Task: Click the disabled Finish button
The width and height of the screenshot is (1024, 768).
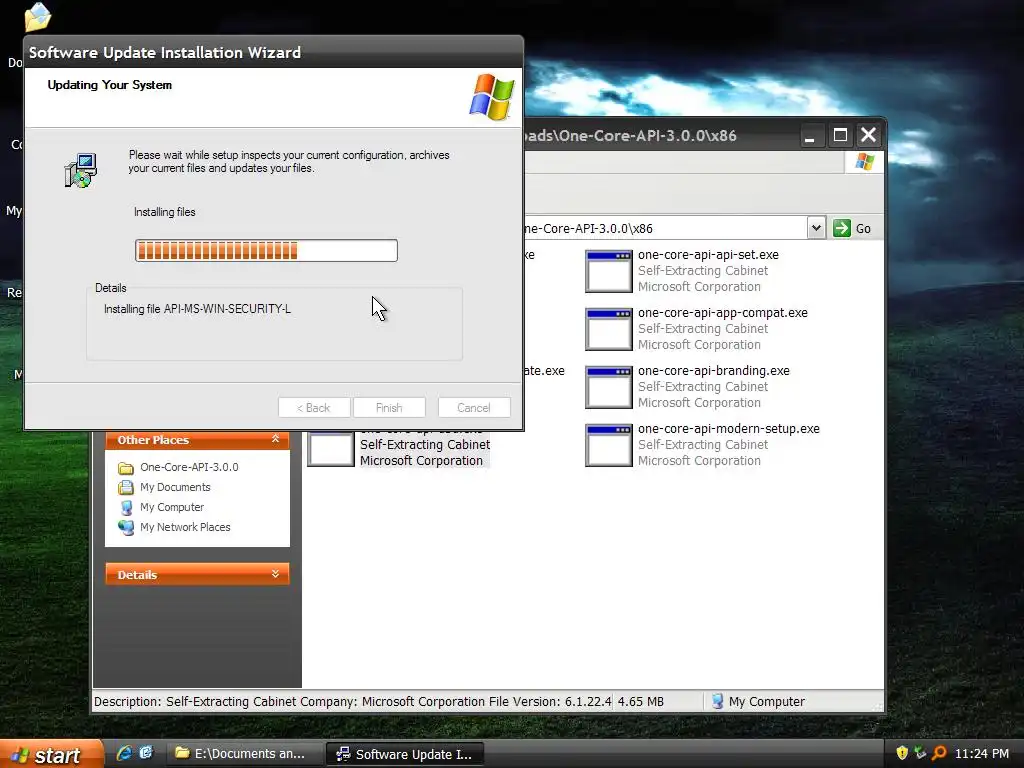Action: (x=389, y=408)
